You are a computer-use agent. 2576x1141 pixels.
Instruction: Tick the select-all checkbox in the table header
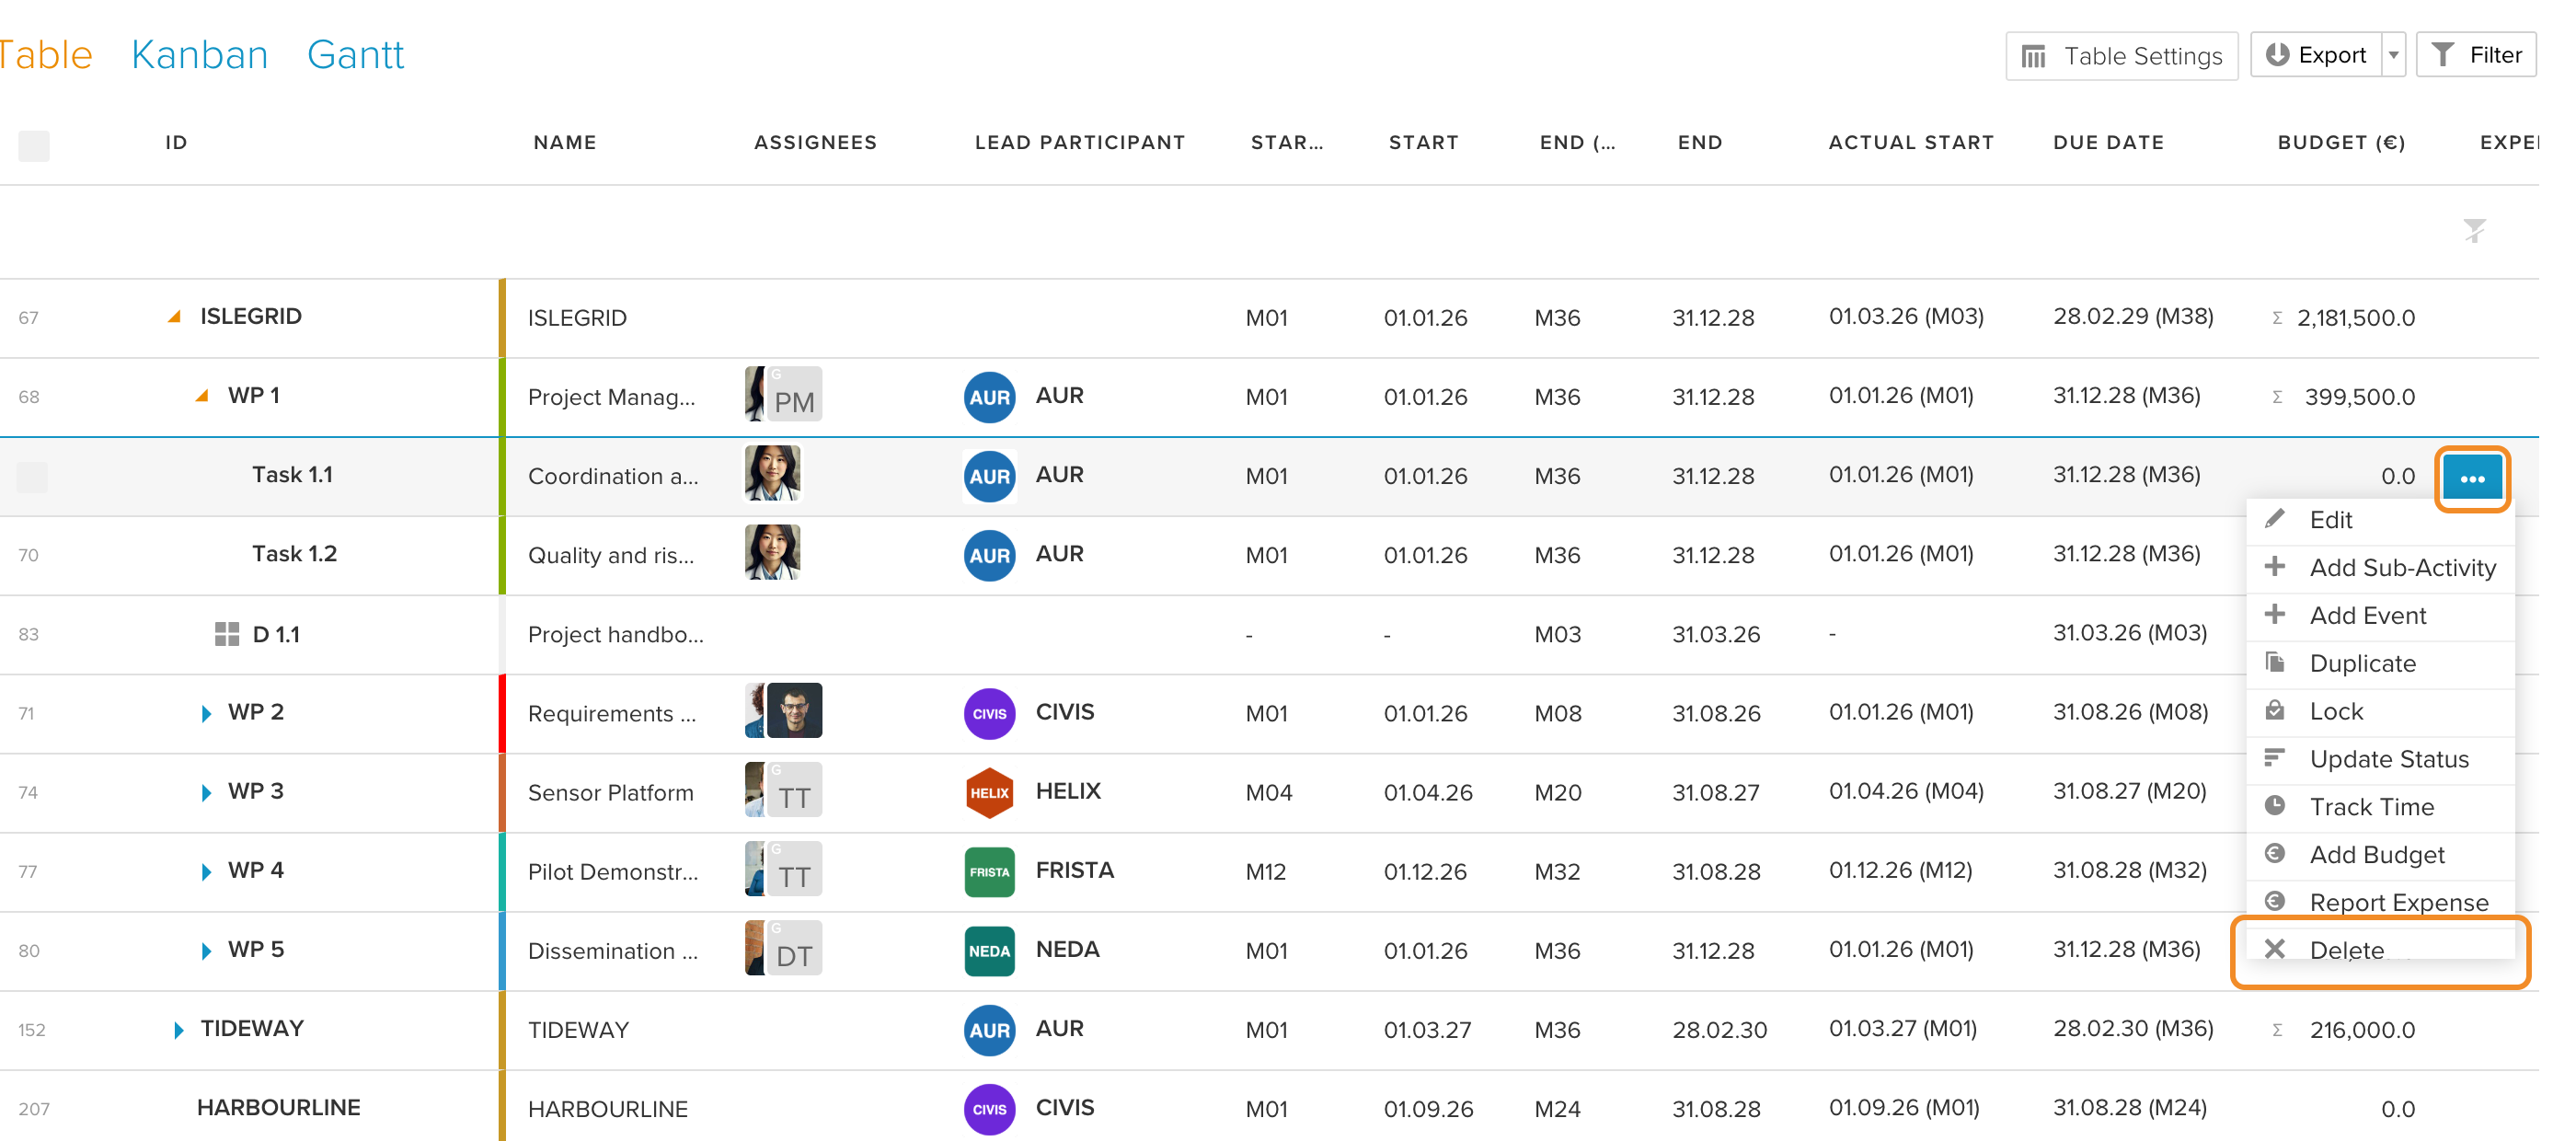[x=34, y=145]
